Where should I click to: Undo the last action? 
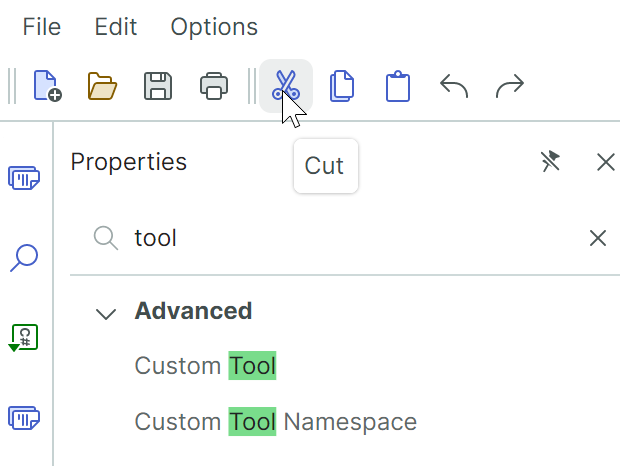point(454,86)
